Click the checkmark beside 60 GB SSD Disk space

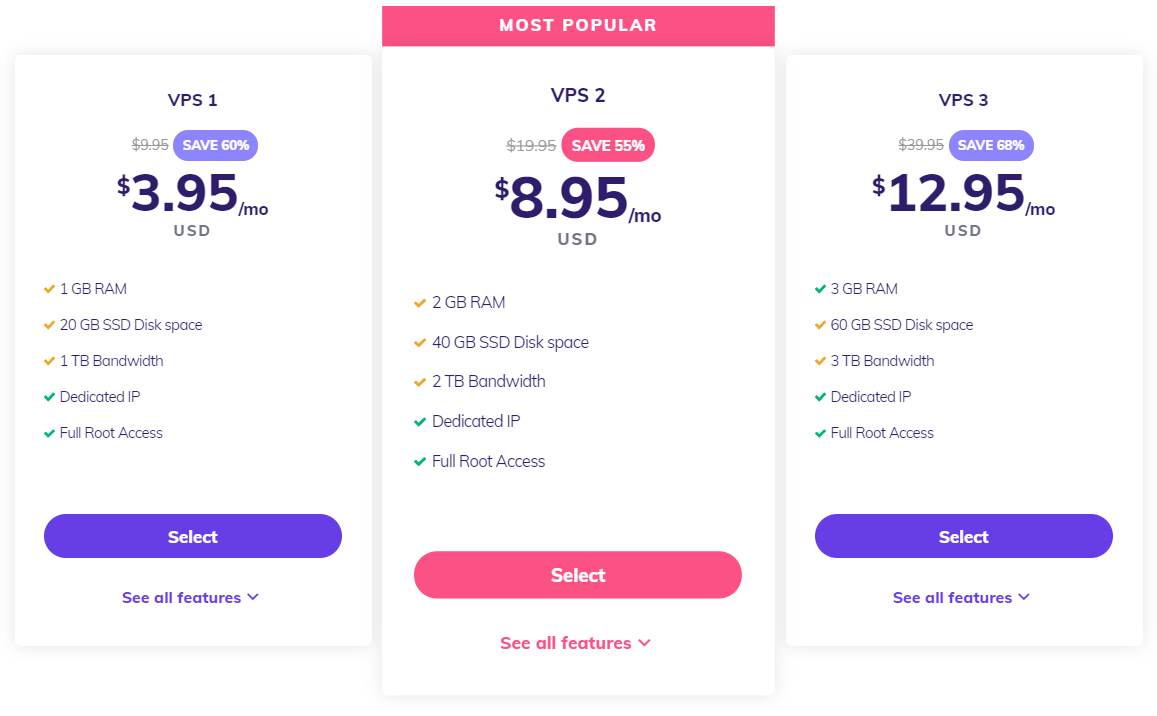click(x=819, y=324)
